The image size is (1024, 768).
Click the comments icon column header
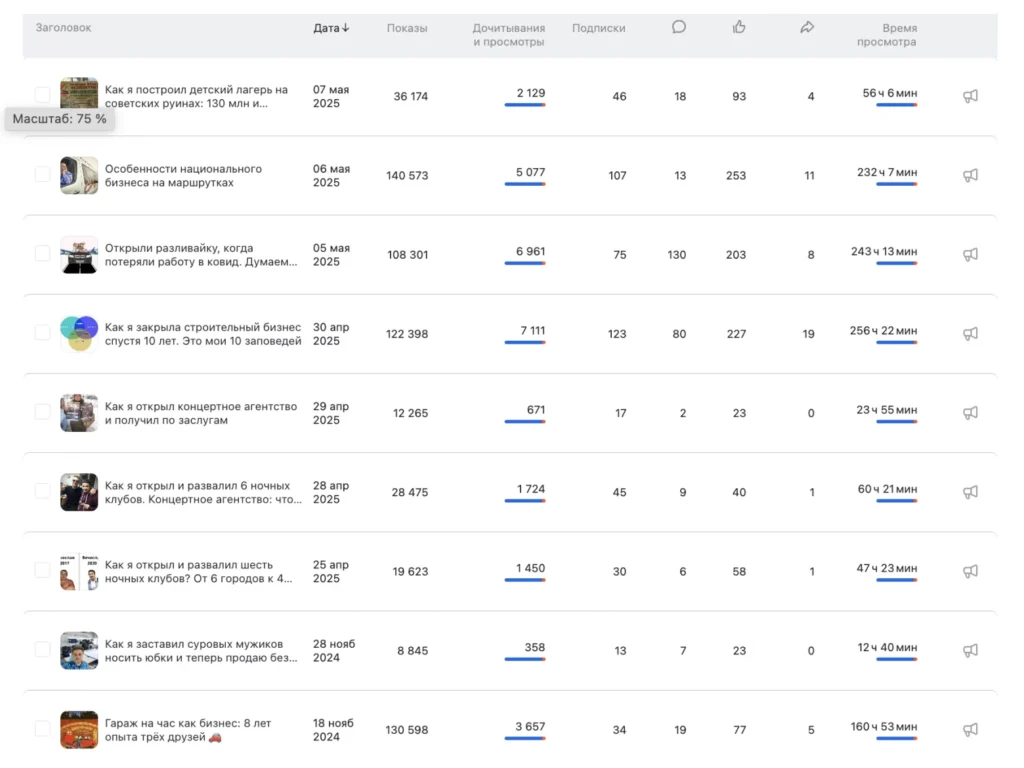679,27
